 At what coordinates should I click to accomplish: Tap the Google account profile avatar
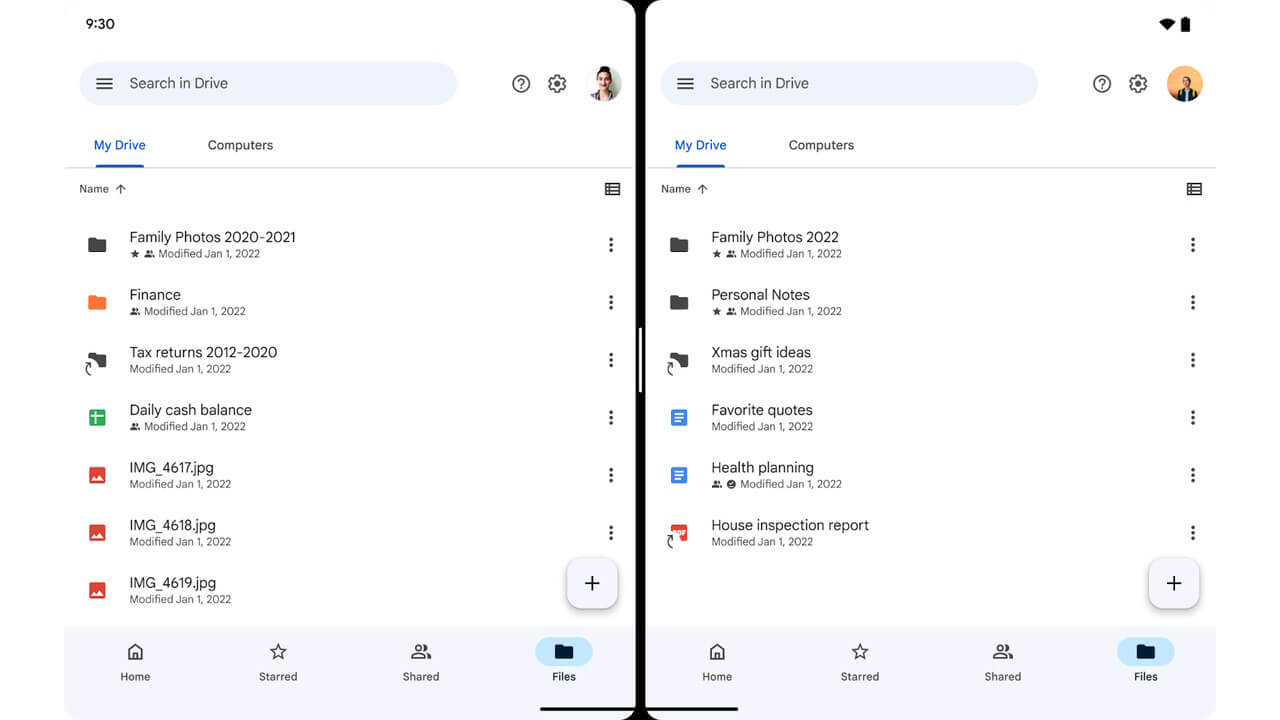point(604,83)
